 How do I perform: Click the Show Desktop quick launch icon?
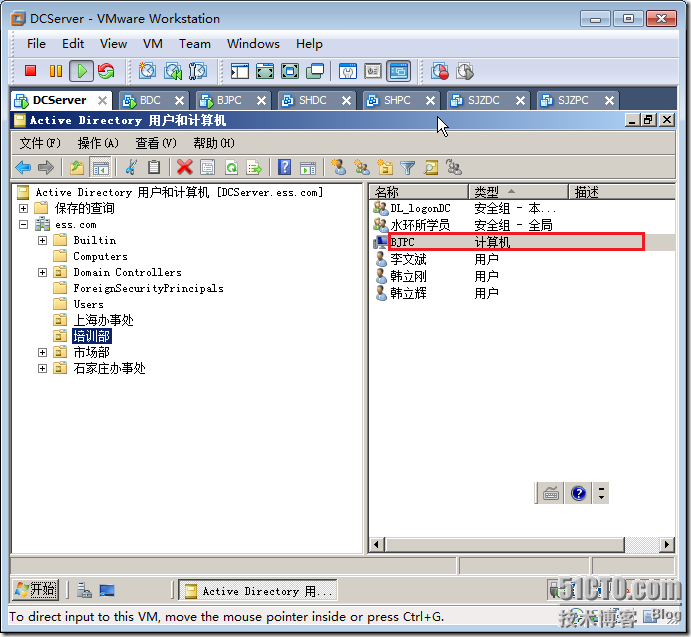pos(107,590)
